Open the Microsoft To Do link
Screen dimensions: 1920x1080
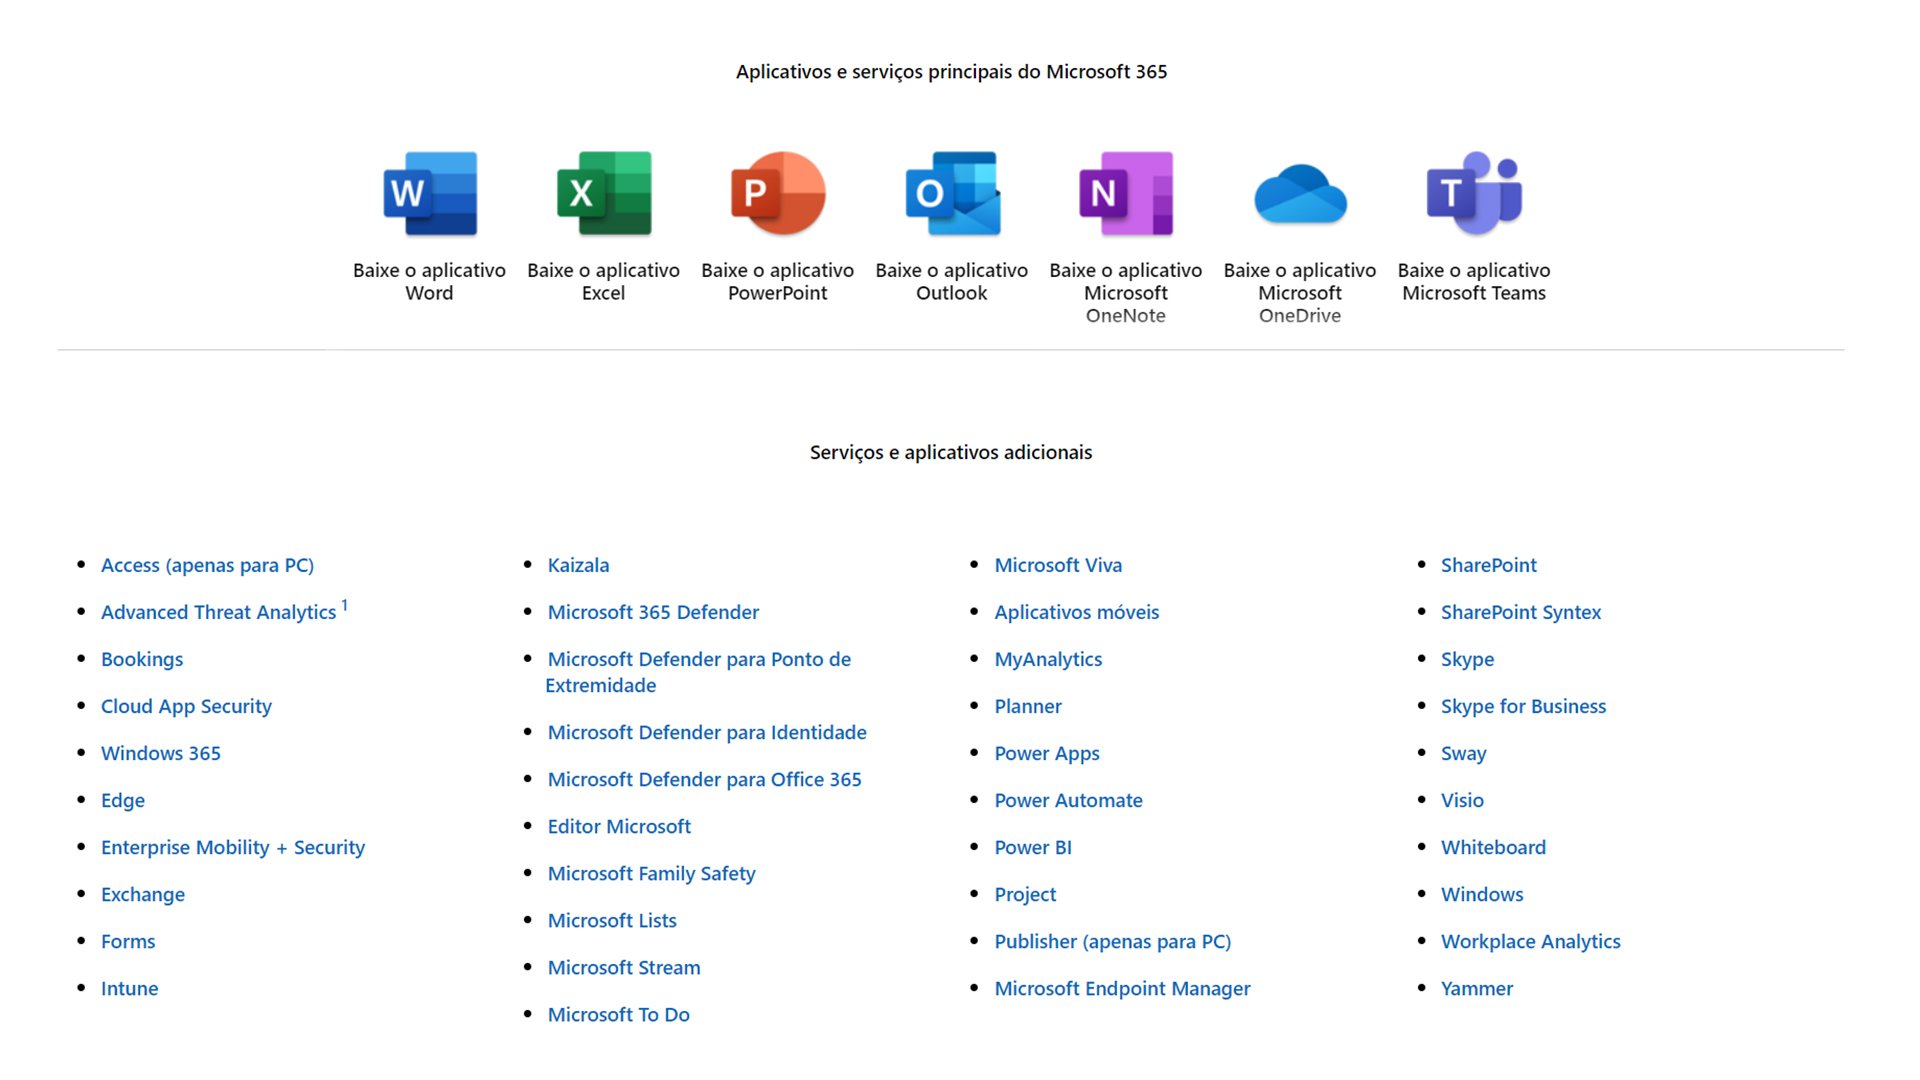click(618, 1014)
